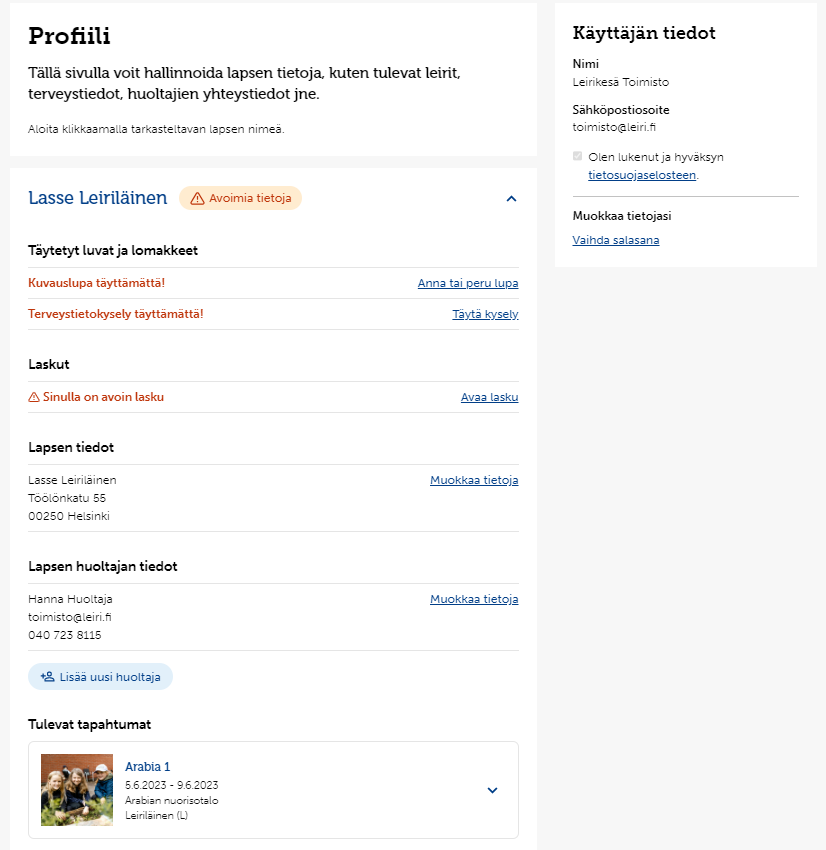Expand the Arabia 1 event card
The image size is (826, 850).
(492, 790)
